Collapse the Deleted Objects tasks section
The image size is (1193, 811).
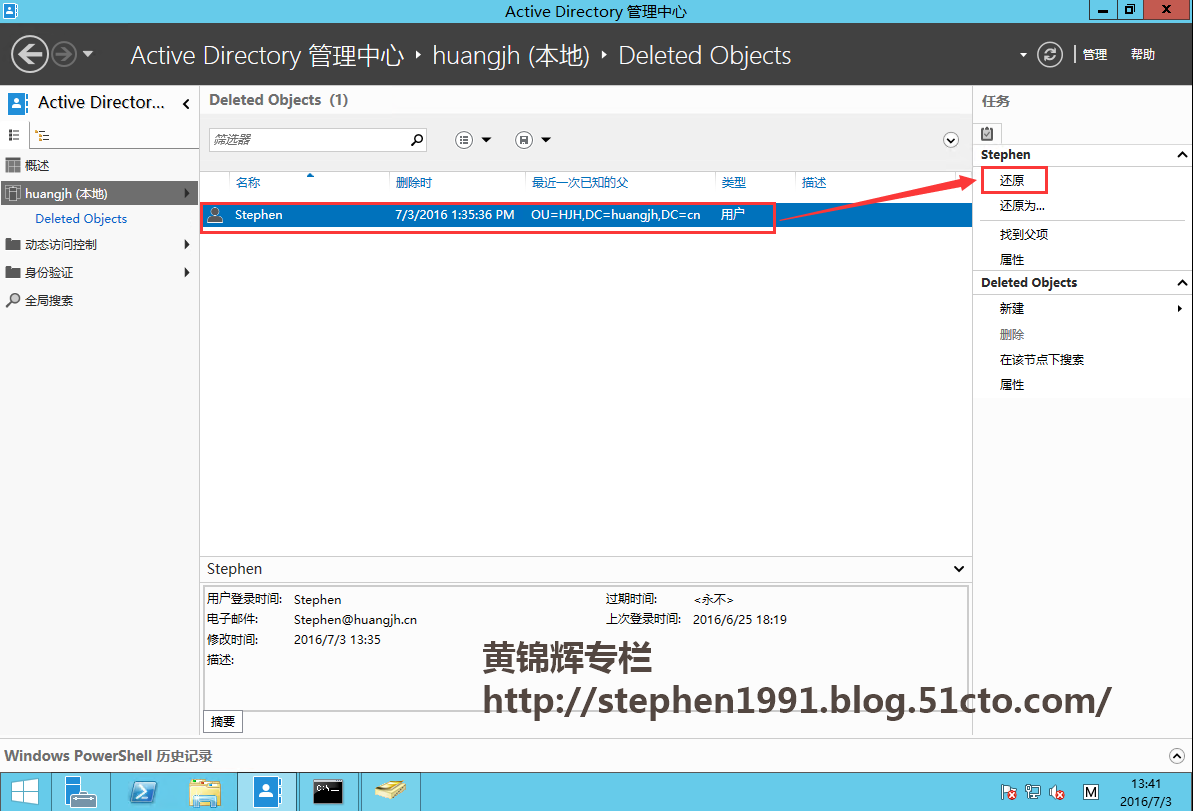coord(1182,282)
